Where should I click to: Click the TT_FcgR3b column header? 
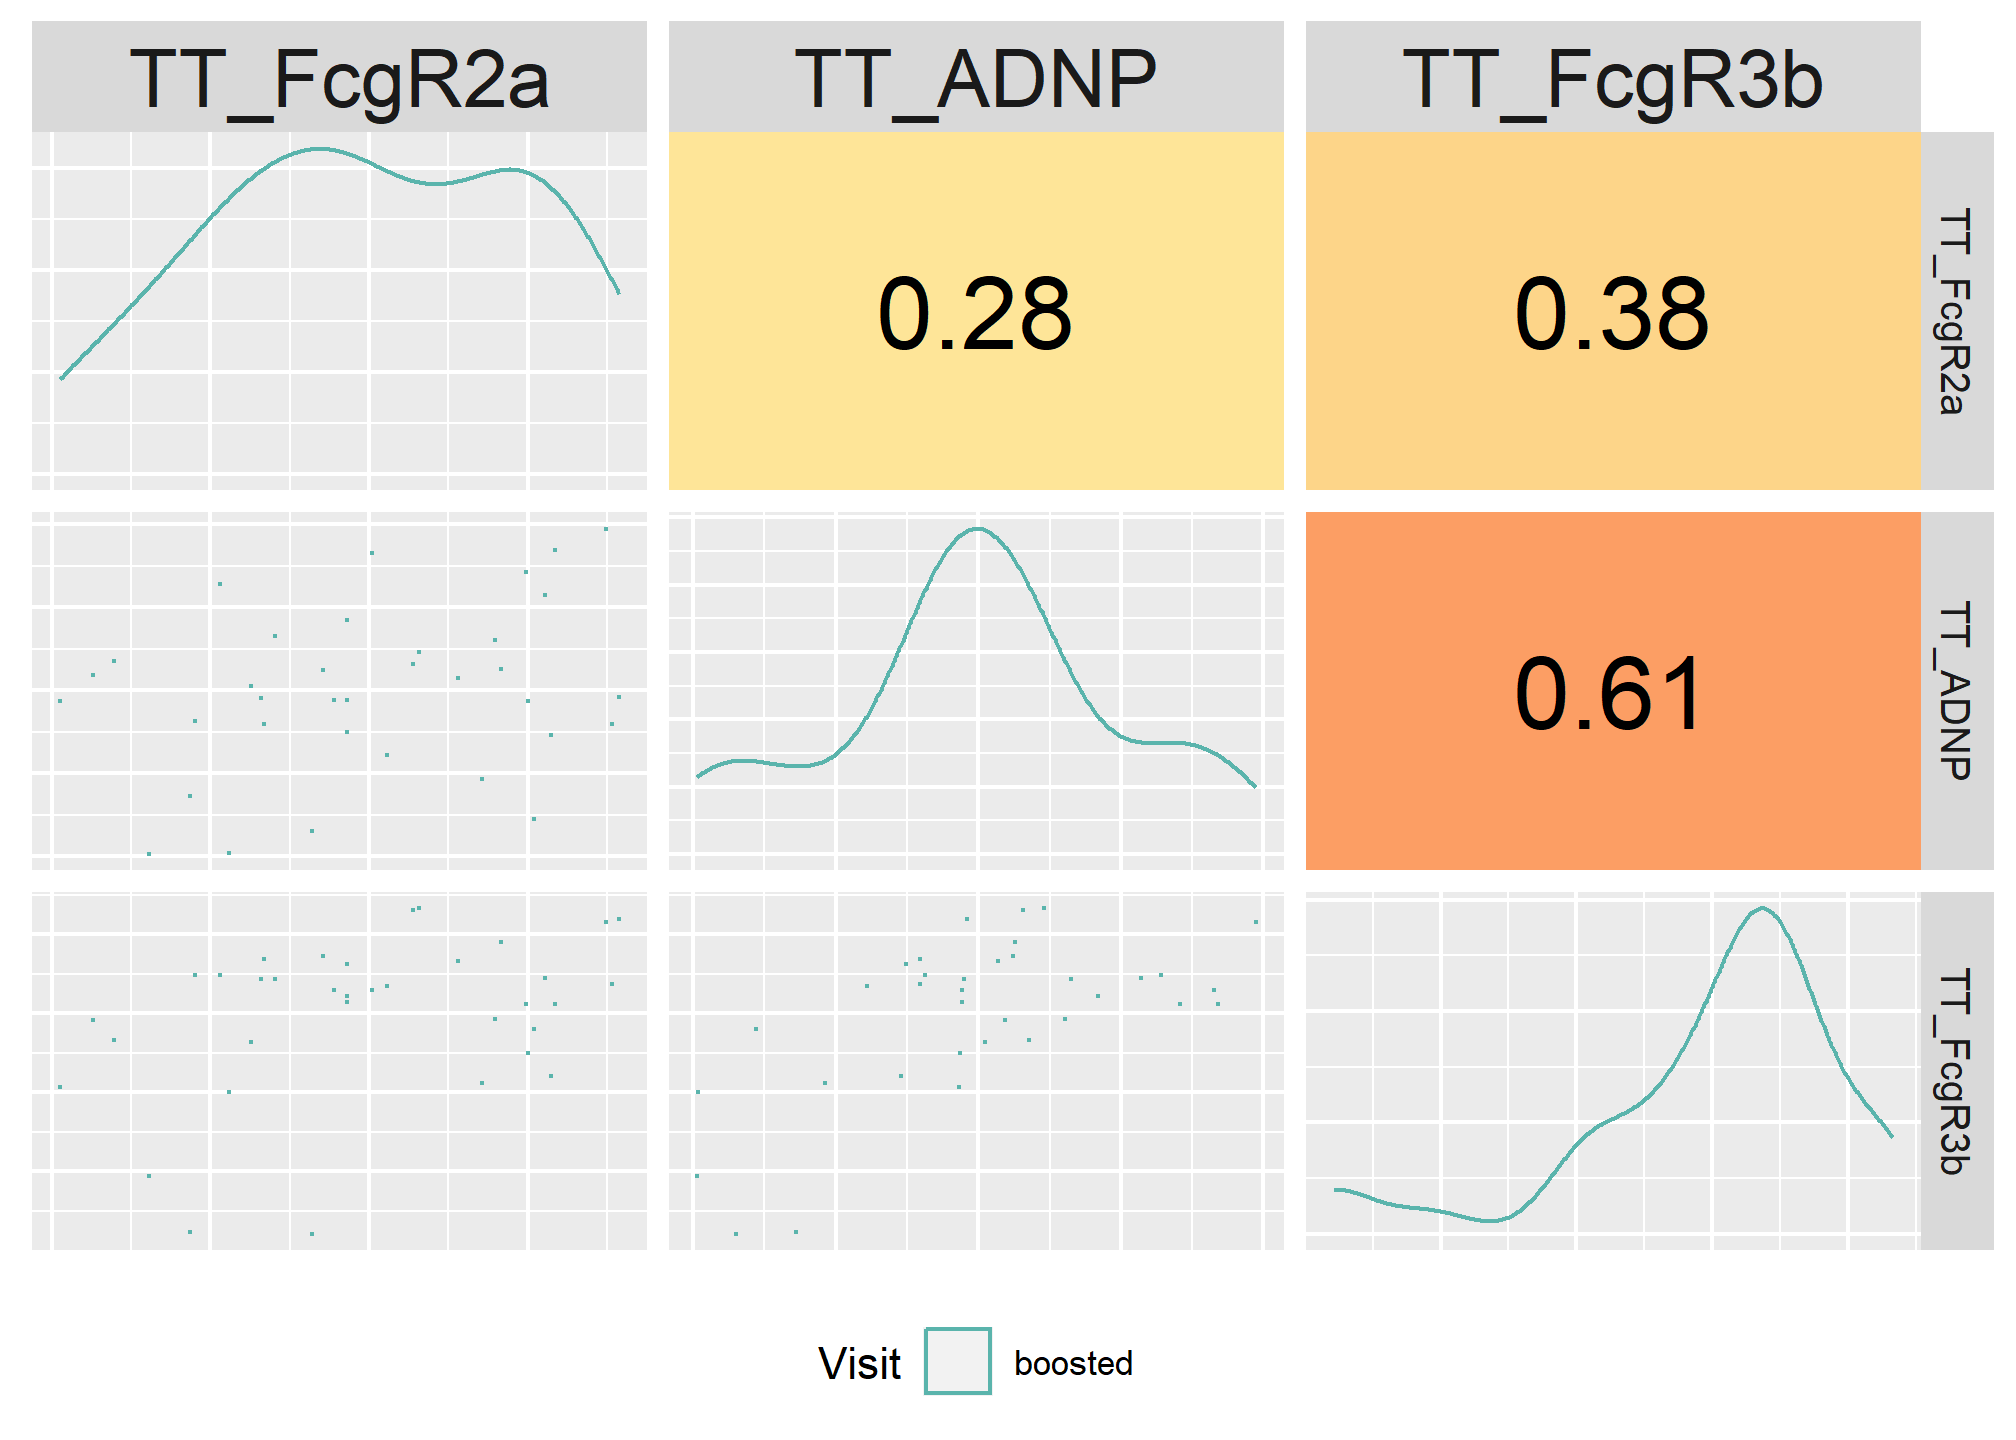tap(1613, 77)
